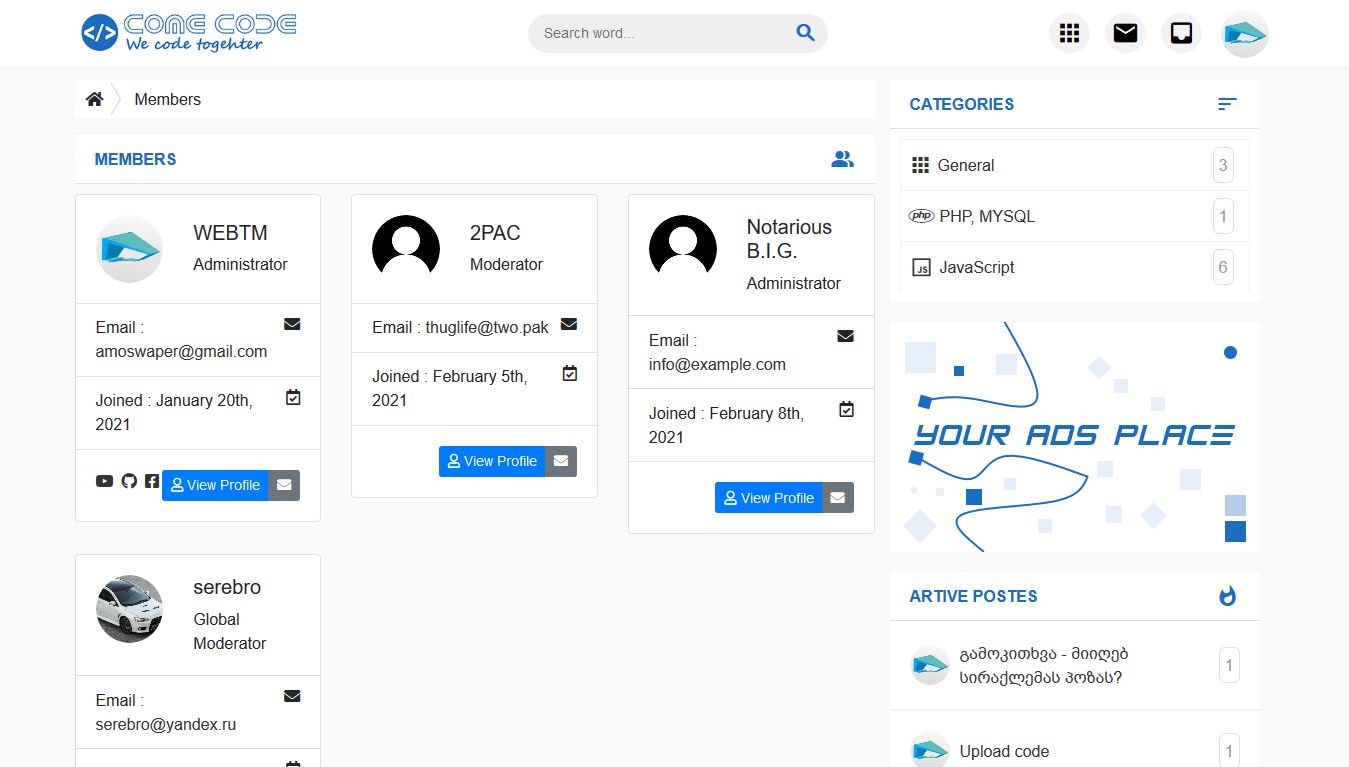The image size is (1349, 767).
Task: Send message to WEBTM via envelope button
Action: tap(284, 485)
